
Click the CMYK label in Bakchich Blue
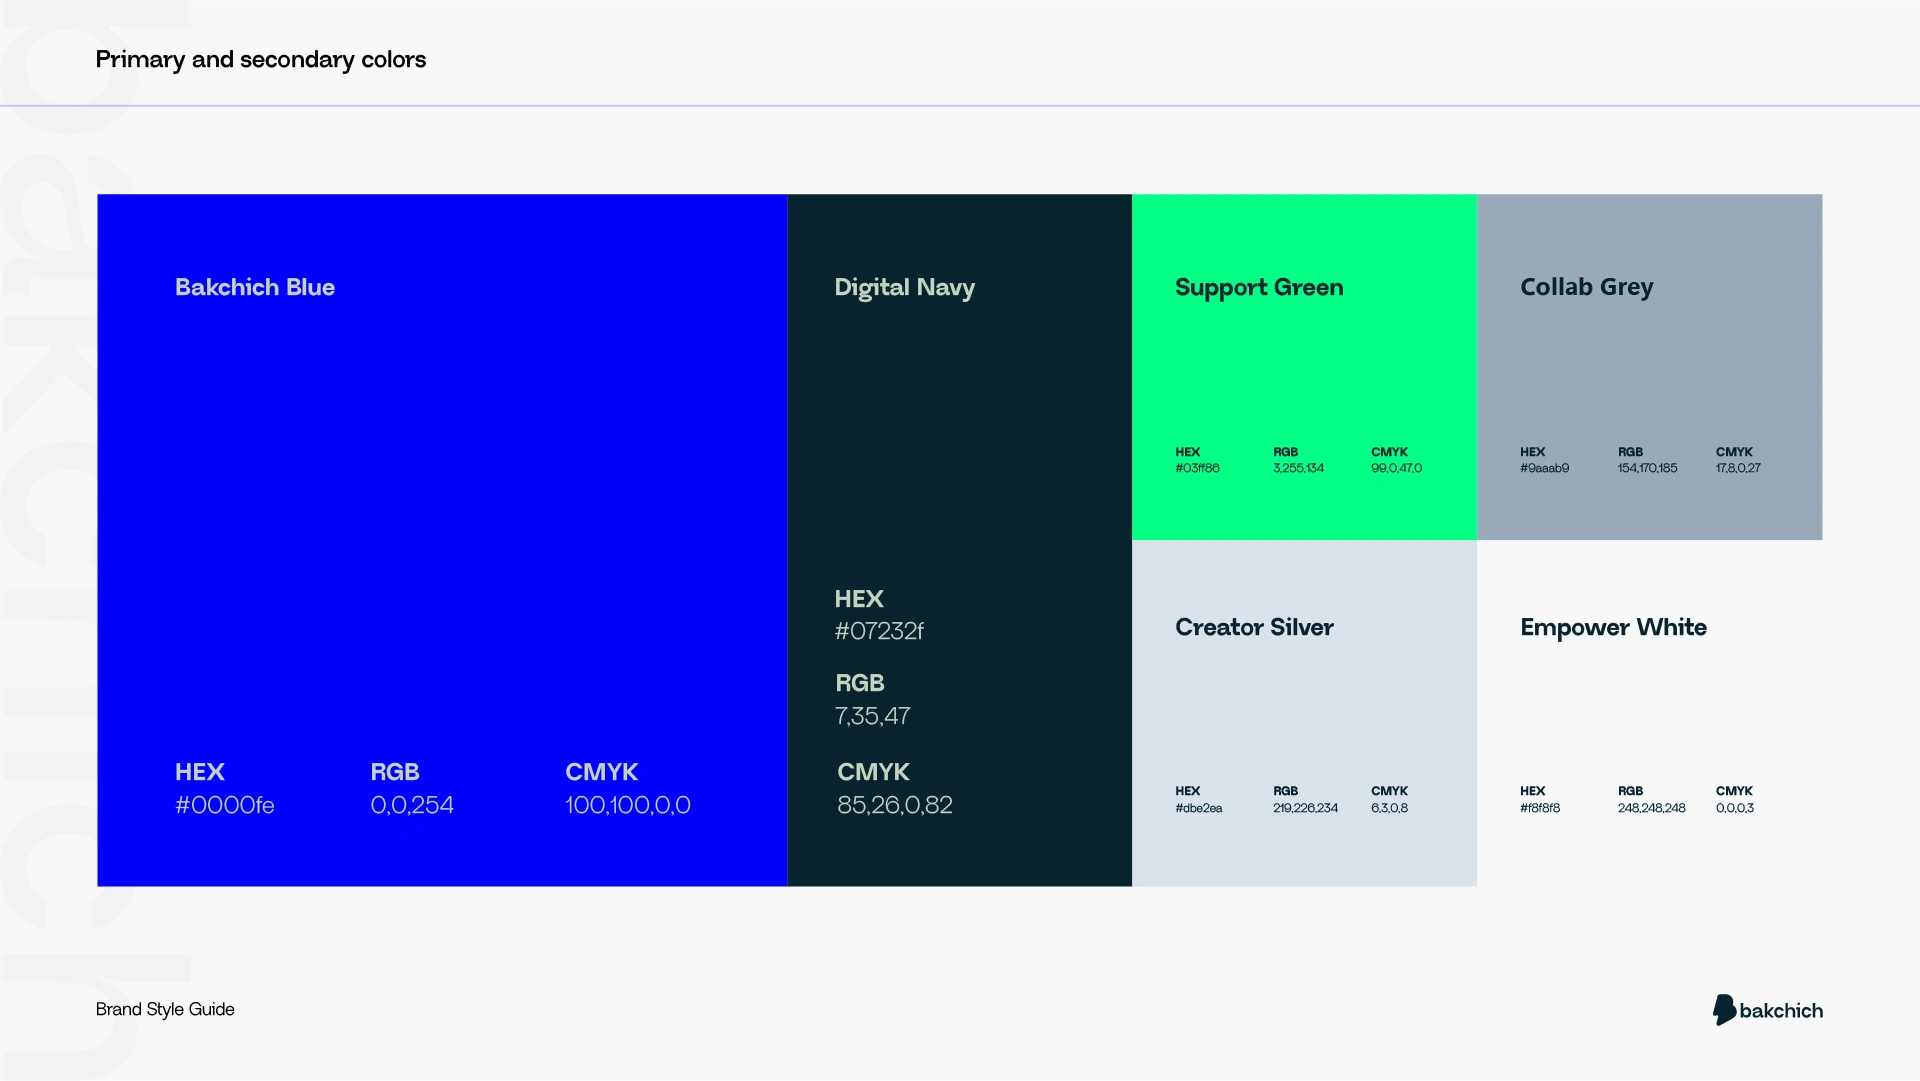click(602, 772)
